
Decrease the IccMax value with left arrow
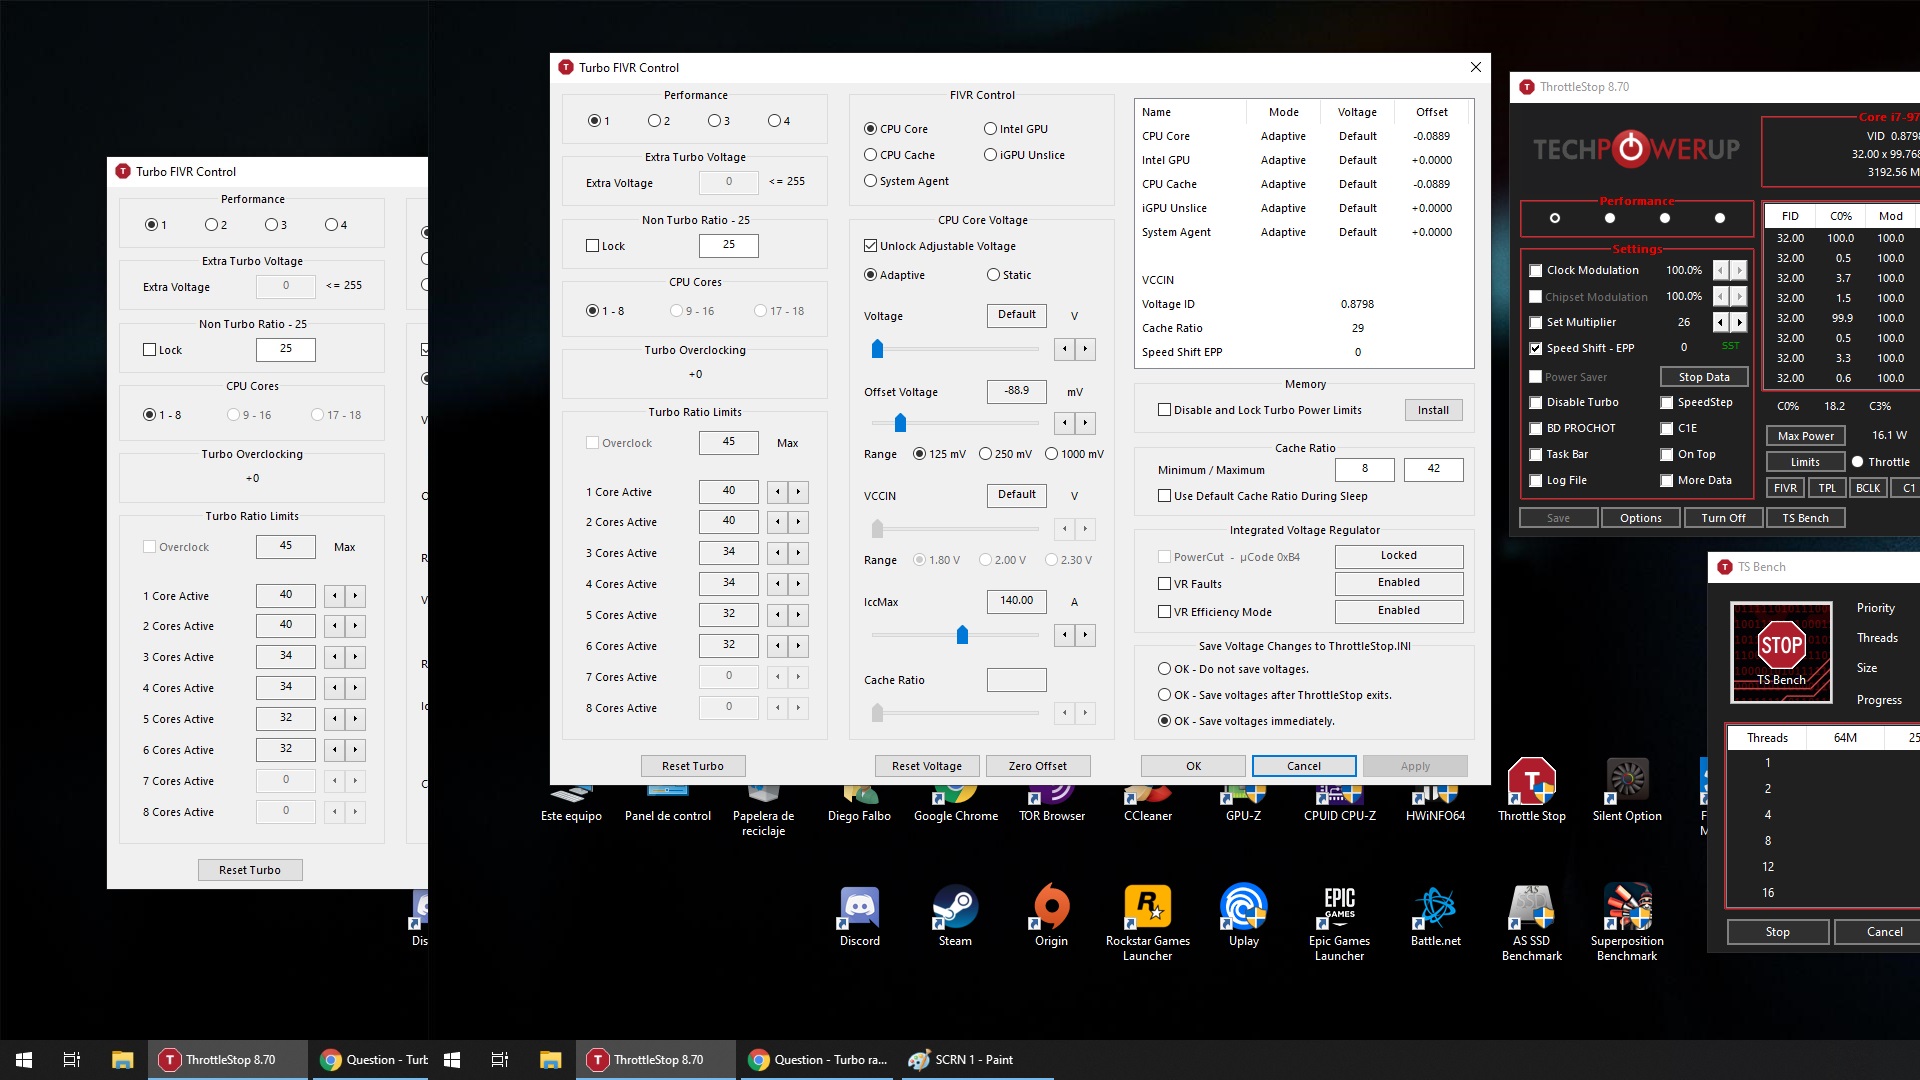tap(1065, 635)
